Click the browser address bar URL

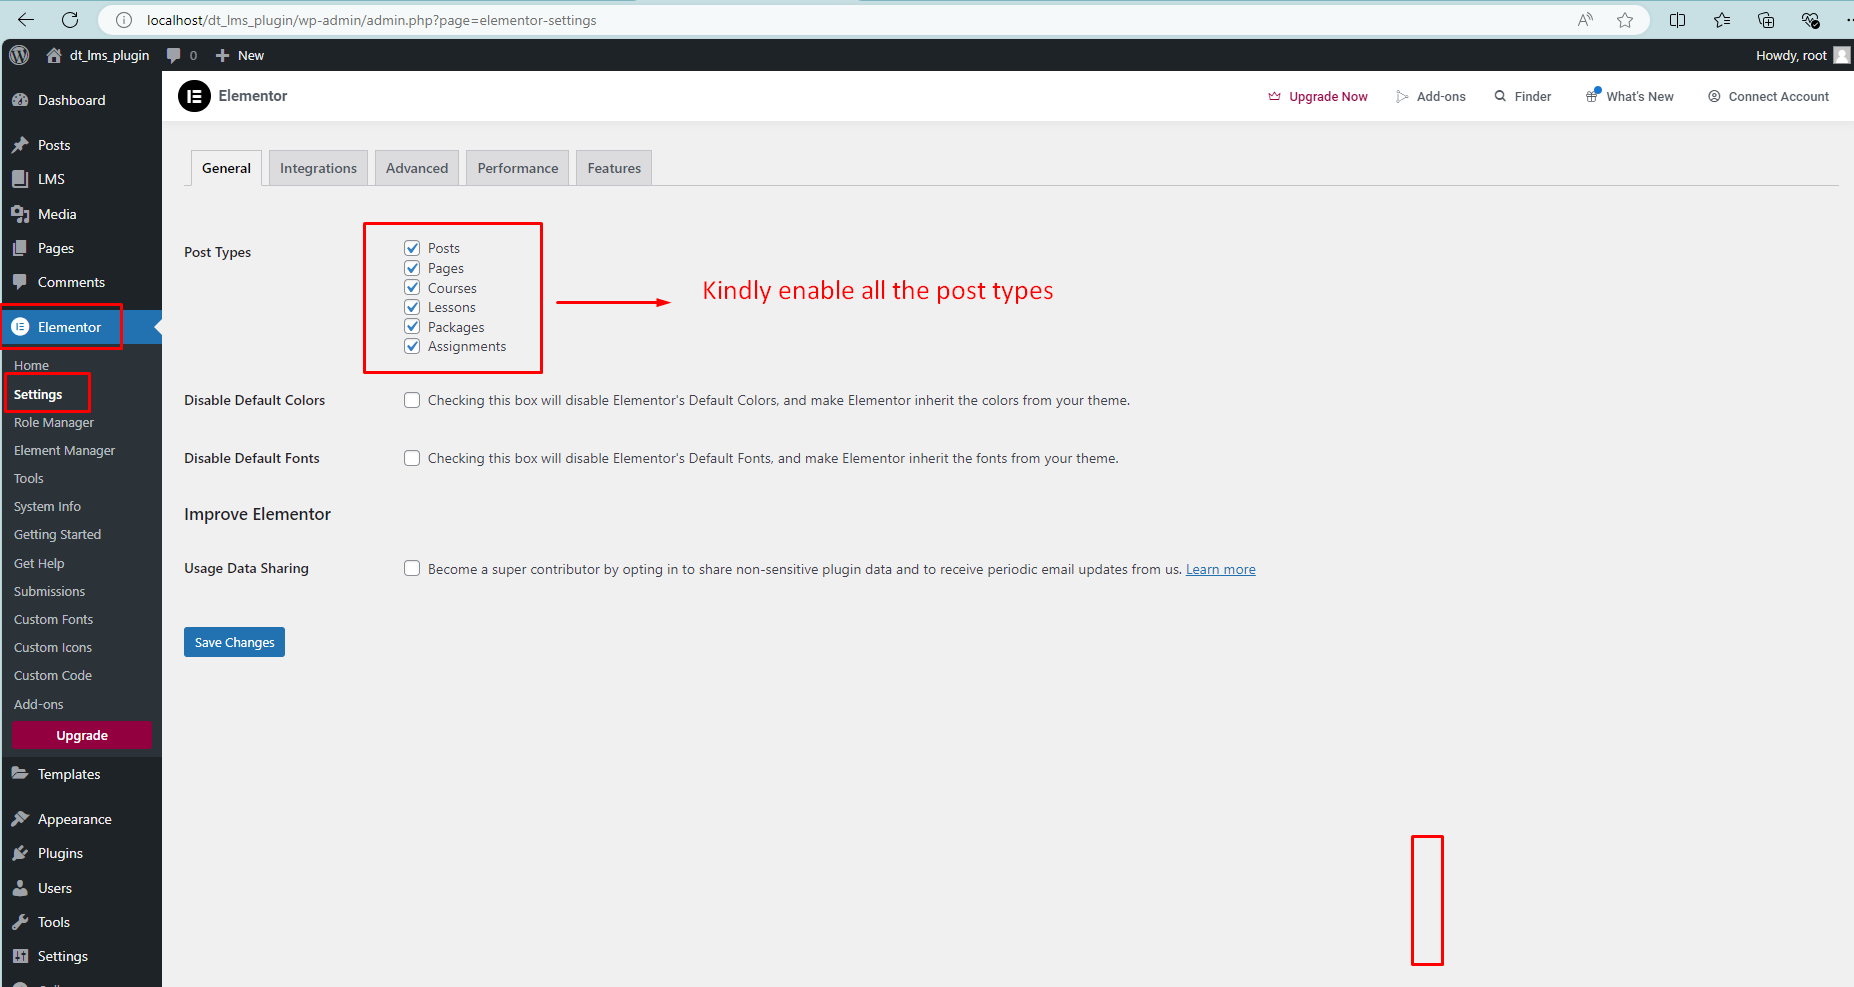[x=371, y=20]
